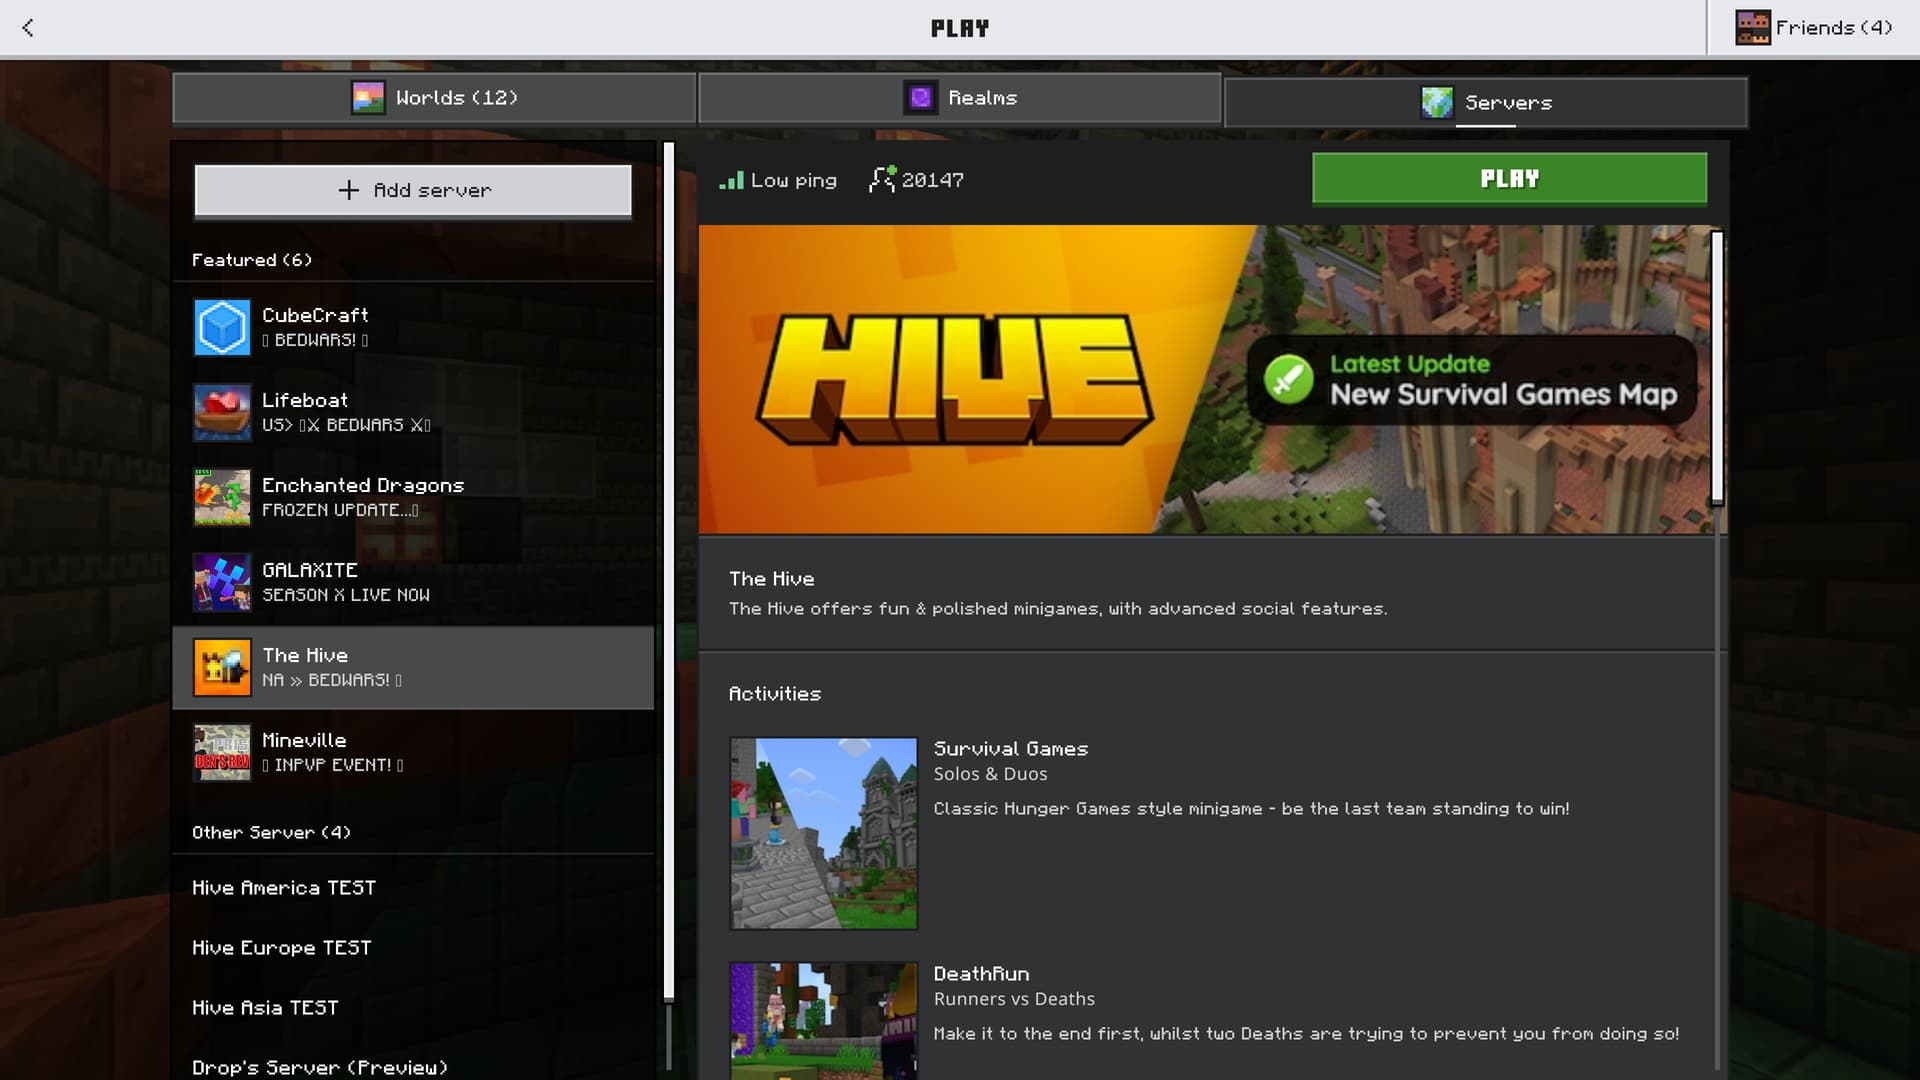Click the Survival Games title
The width and height of the screenshot is (1920, 1080).
tap(1010, 749)
